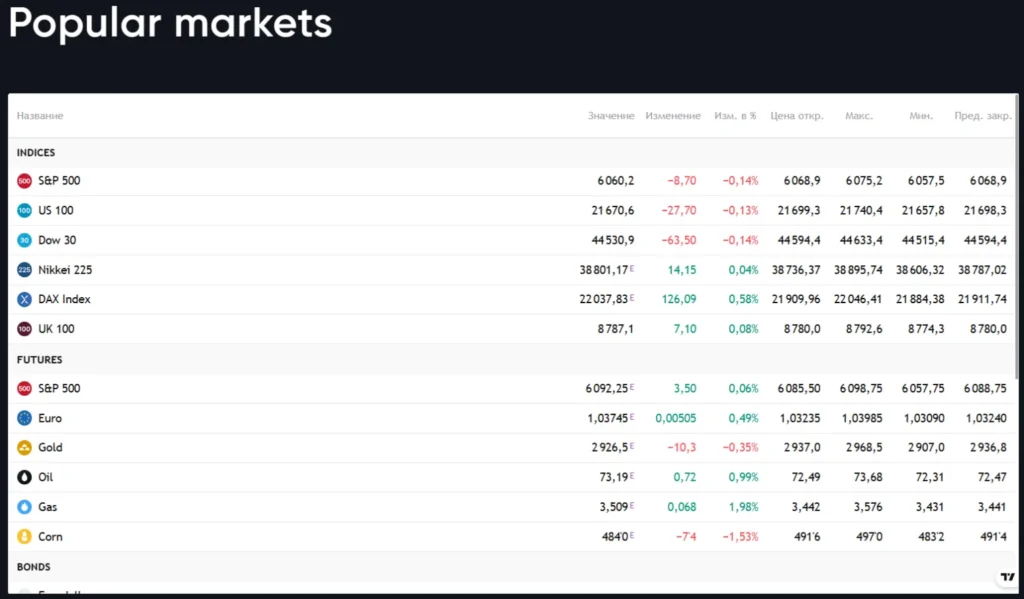Collapse the INDICES section header
The width and height of the screenshot is (1024, 599).
[36, 152]
